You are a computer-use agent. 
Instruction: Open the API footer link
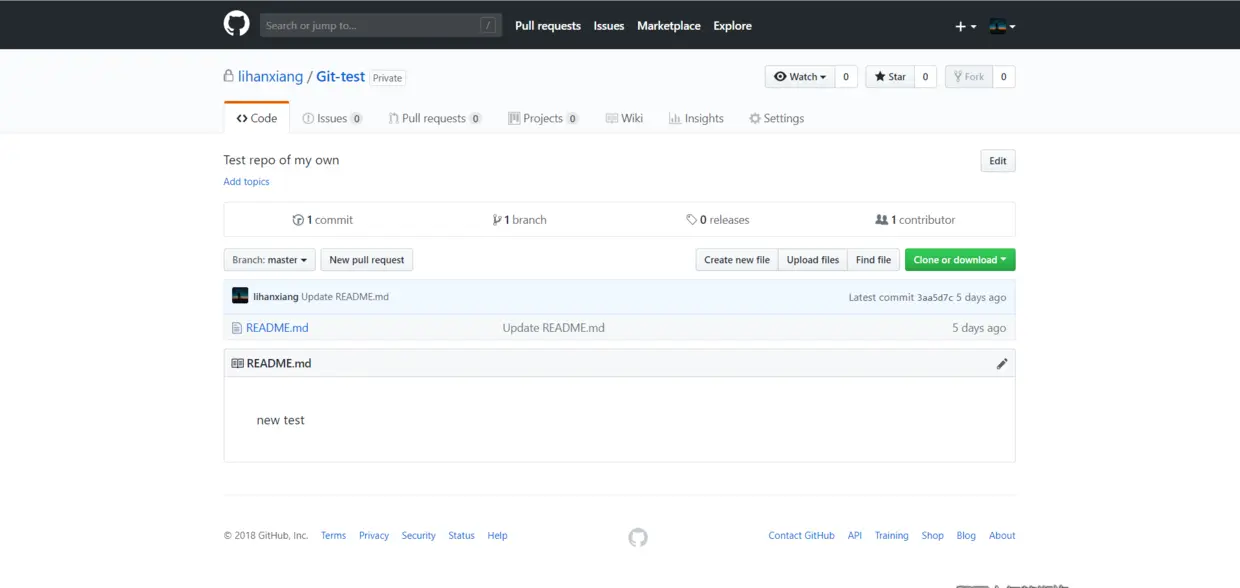(855, 536)
